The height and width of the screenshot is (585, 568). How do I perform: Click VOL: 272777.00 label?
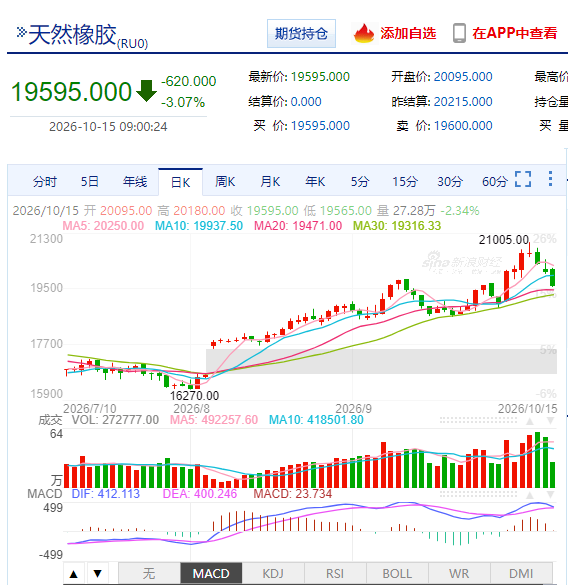[115, 420]
